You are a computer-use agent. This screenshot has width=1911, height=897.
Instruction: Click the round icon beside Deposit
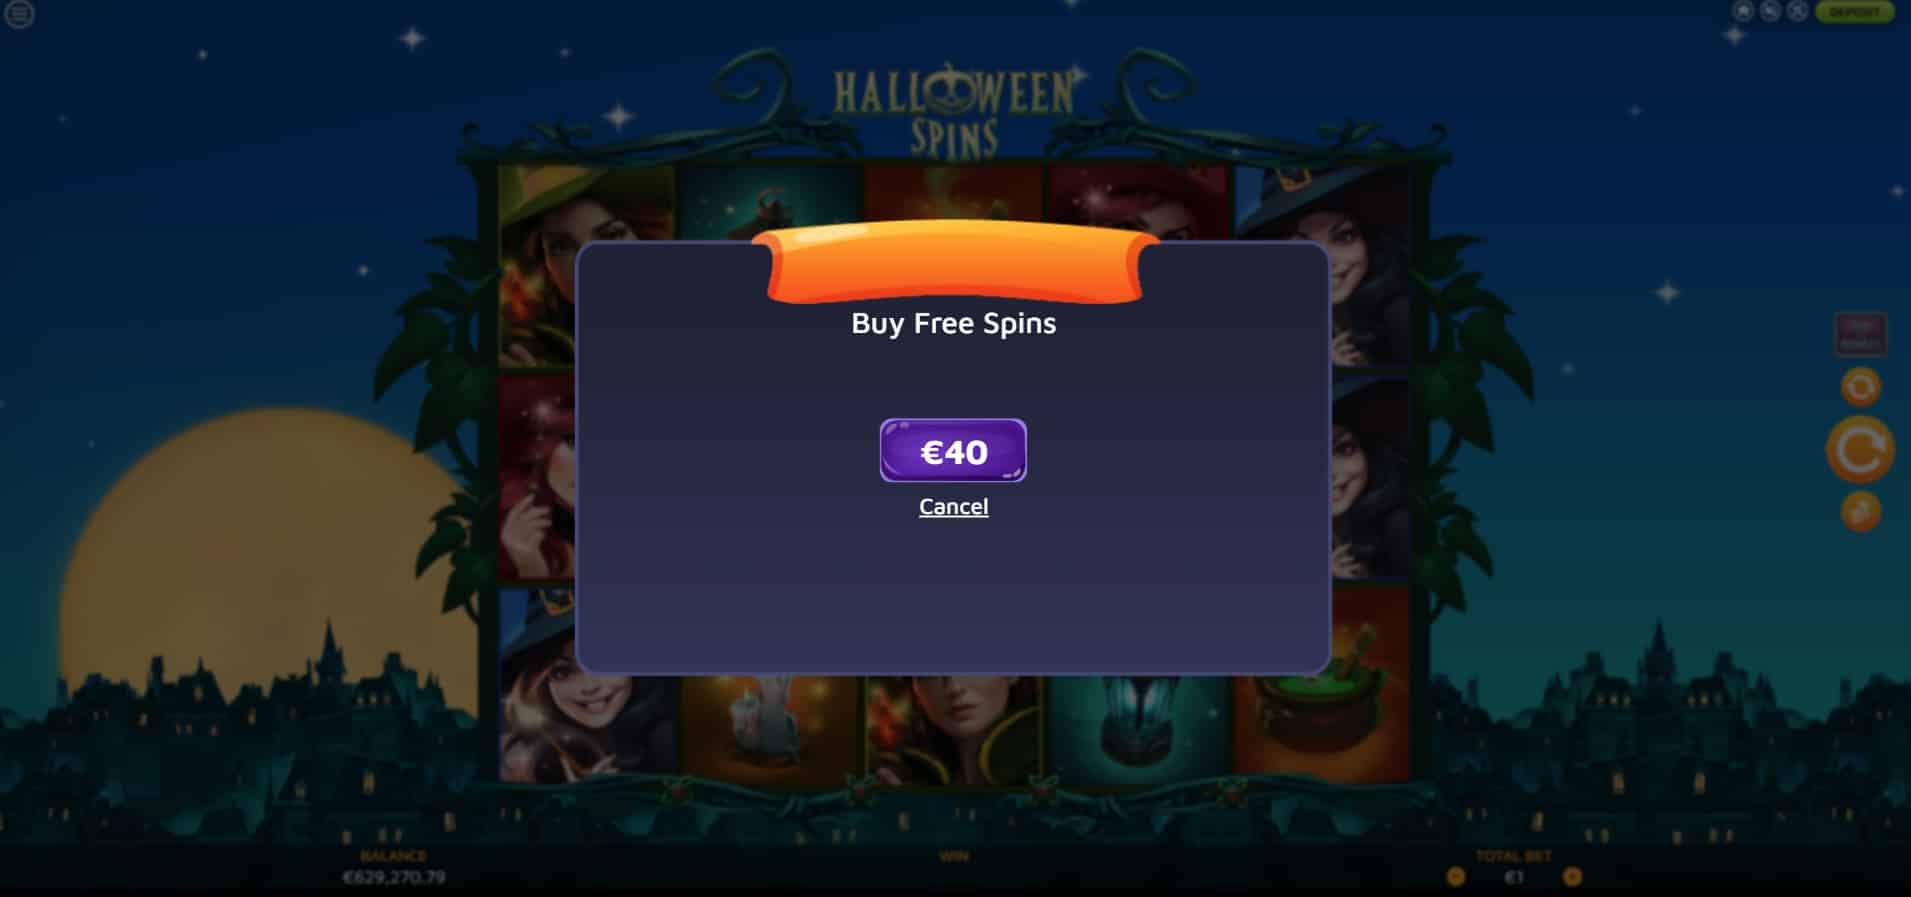pos(1797,11)
